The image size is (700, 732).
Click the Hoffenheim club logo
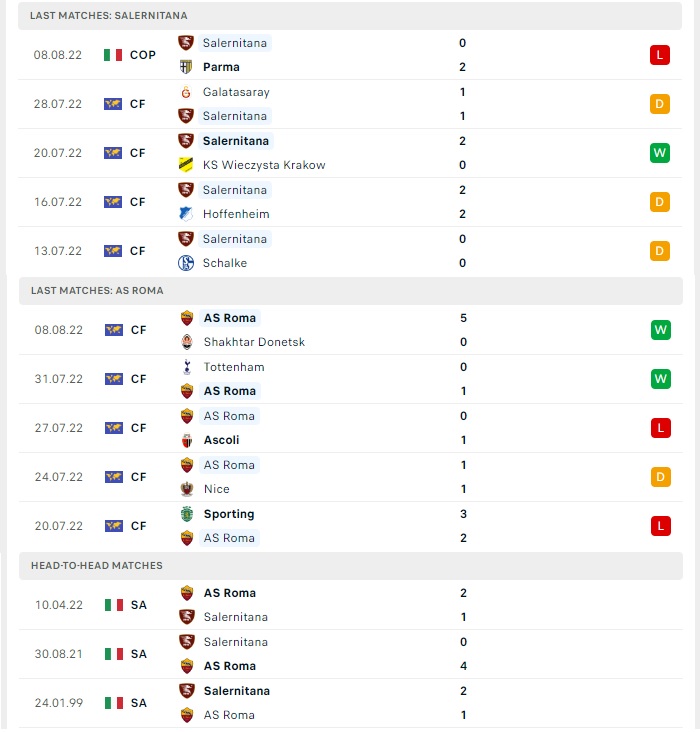pyautogui.click(x=186, y=214)
